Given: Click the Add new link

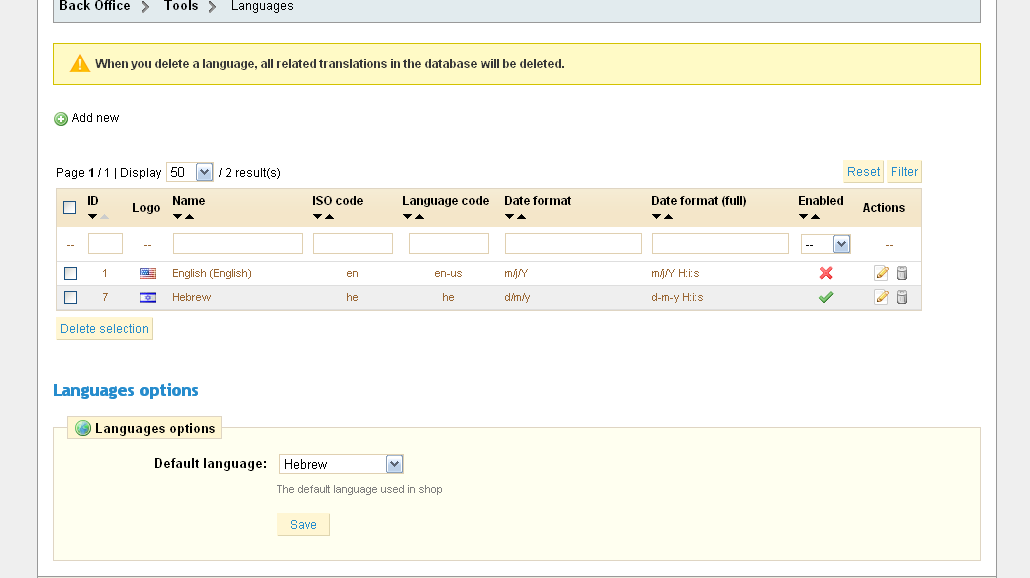Looking at the screenshot, I should (95, 118).
